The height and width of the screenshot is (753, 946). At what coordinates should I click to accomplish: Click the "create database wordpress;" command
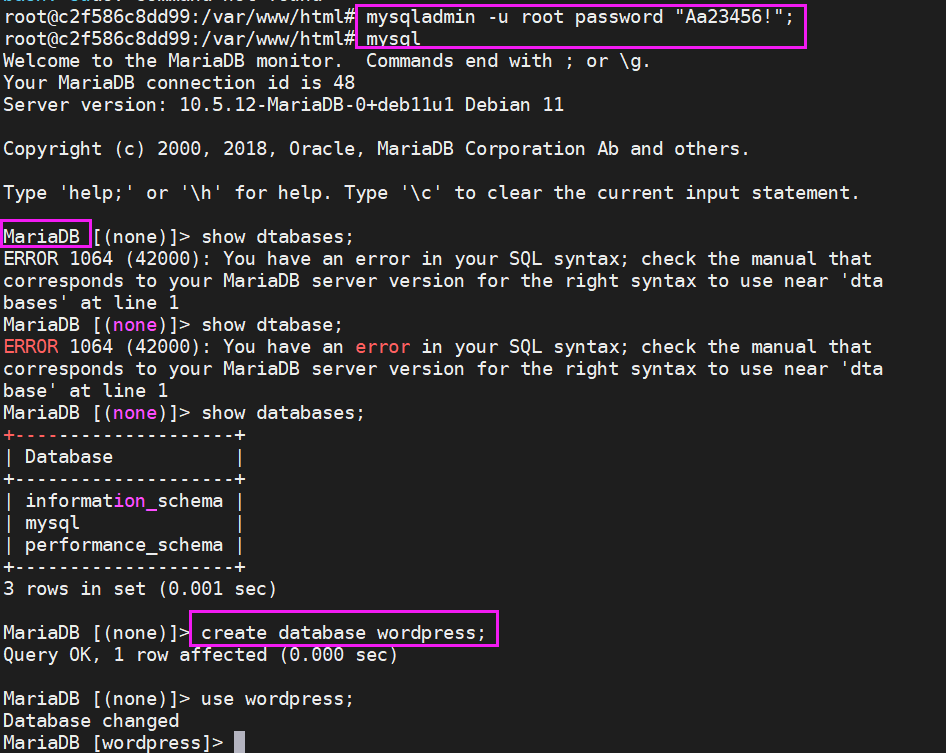(343, 633)
